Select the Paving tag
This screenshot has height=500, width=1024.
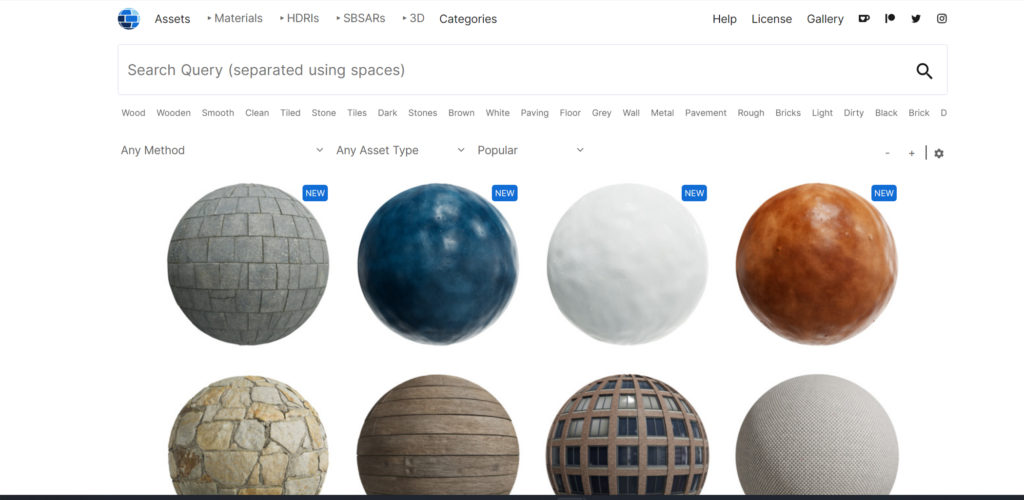(x=535, y=113)
